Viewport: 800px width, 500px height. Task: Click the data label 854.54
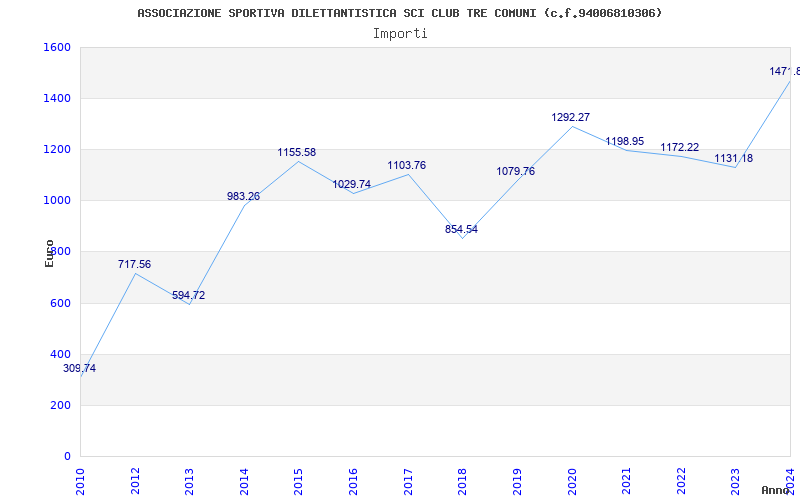(x=461, y=230)
